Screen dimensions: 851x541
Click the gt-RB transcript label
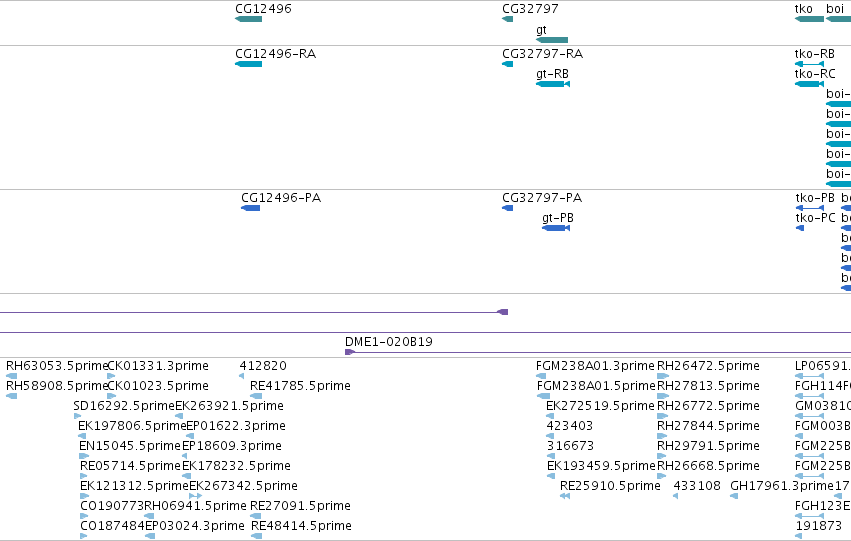tap(552, 74)
